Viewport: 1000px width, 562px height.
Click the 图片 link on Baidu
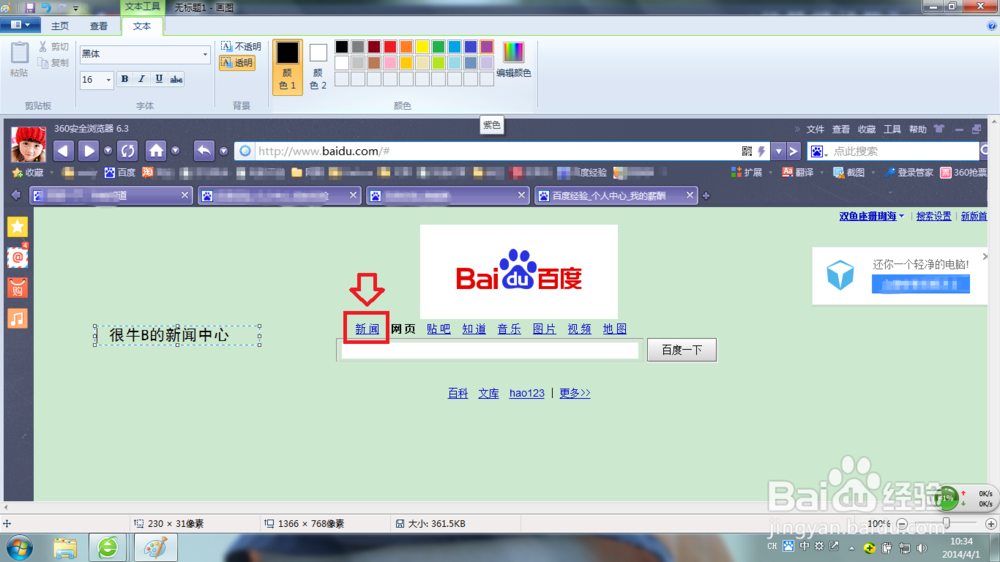(544, 329)
